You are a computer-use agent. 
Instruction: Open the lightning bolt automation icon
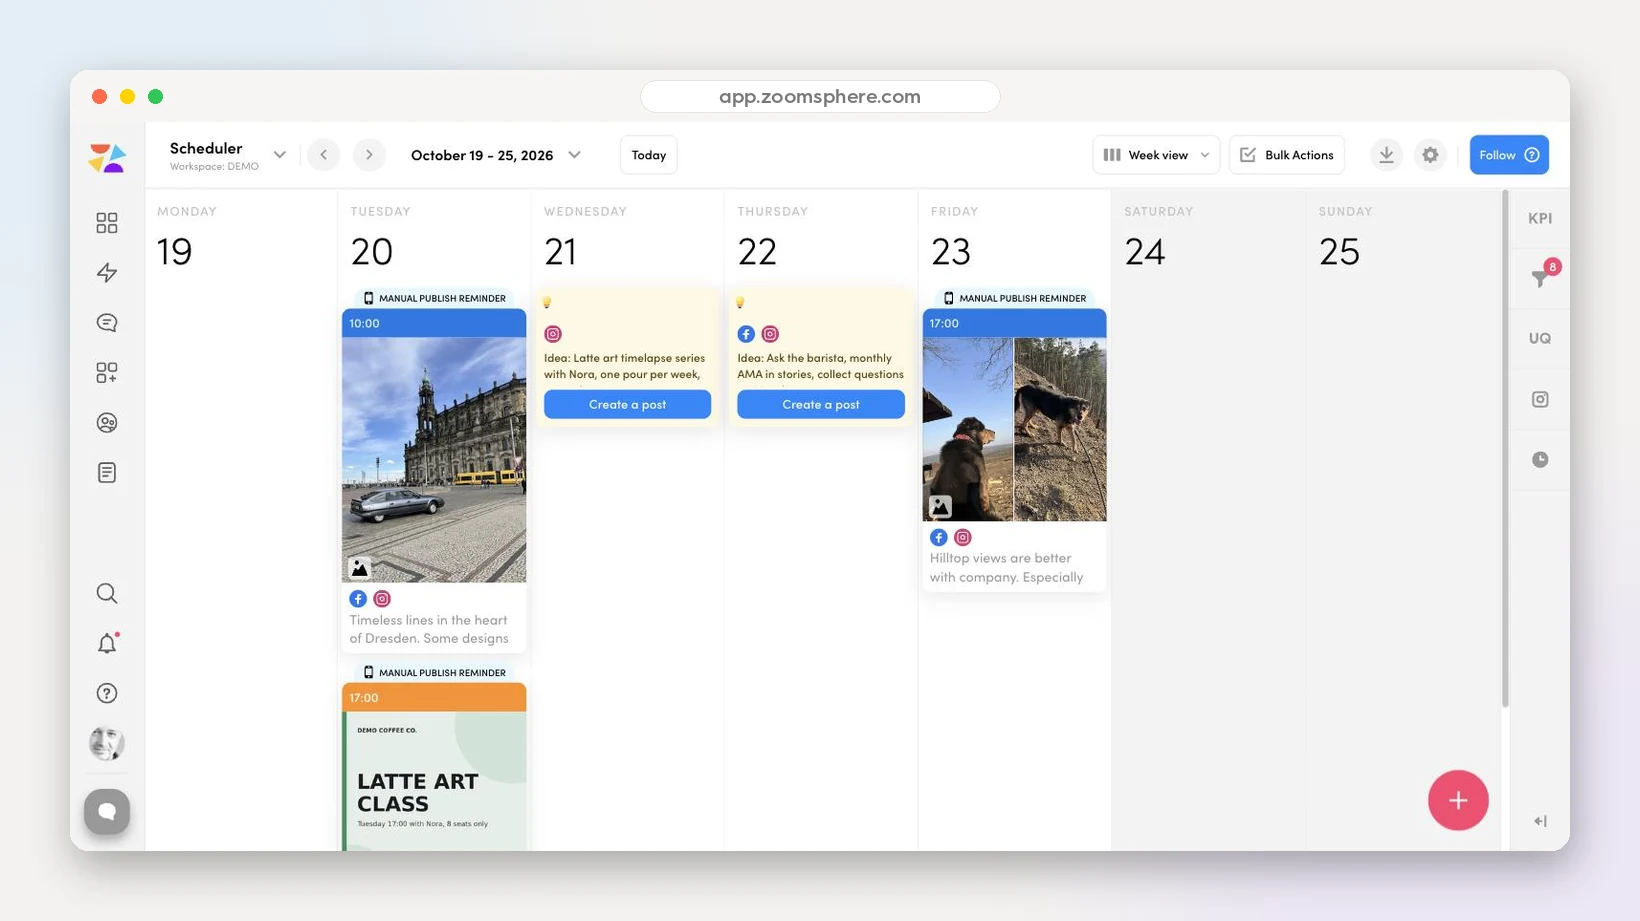coord(107,272)
